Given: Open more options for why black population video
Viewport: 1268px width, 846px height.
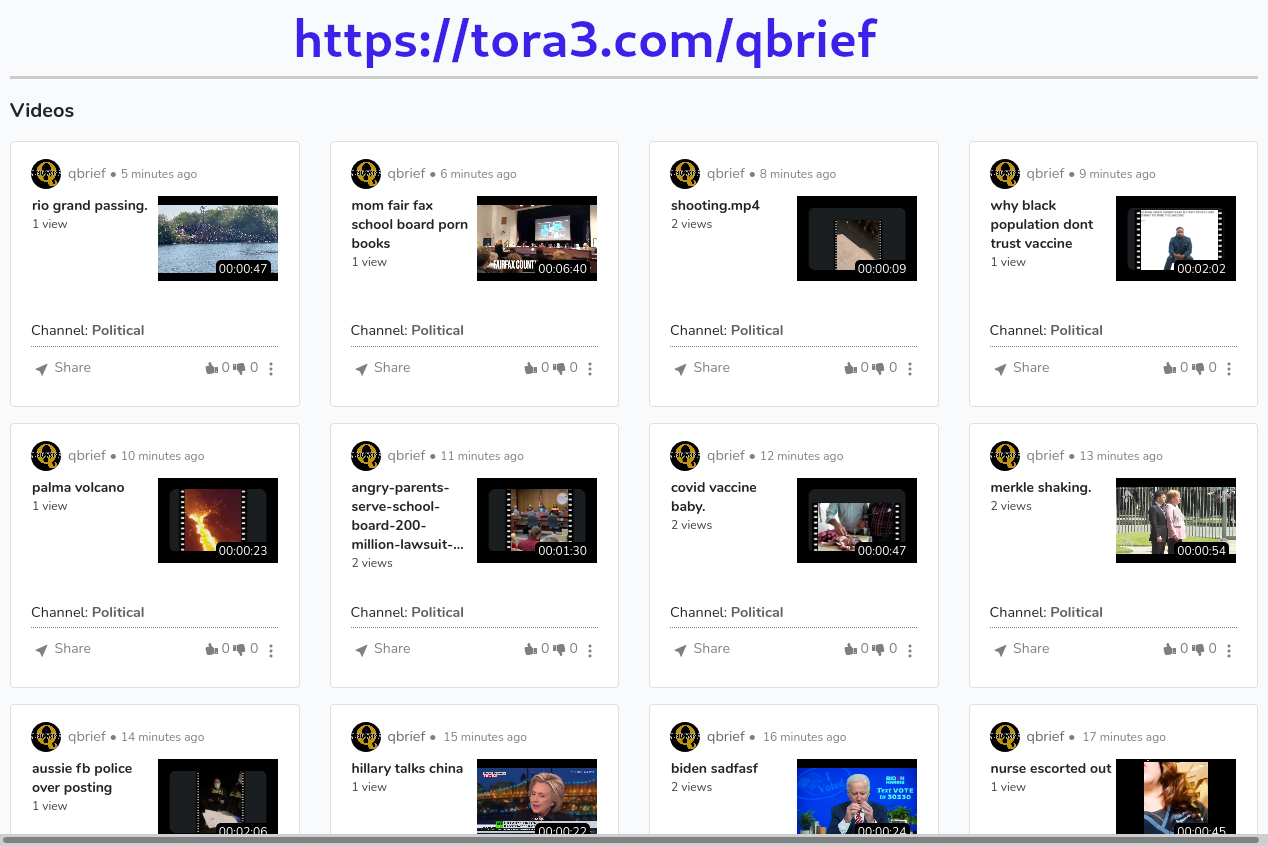Looking at the screenshot, I should (x=1229, y=369).
